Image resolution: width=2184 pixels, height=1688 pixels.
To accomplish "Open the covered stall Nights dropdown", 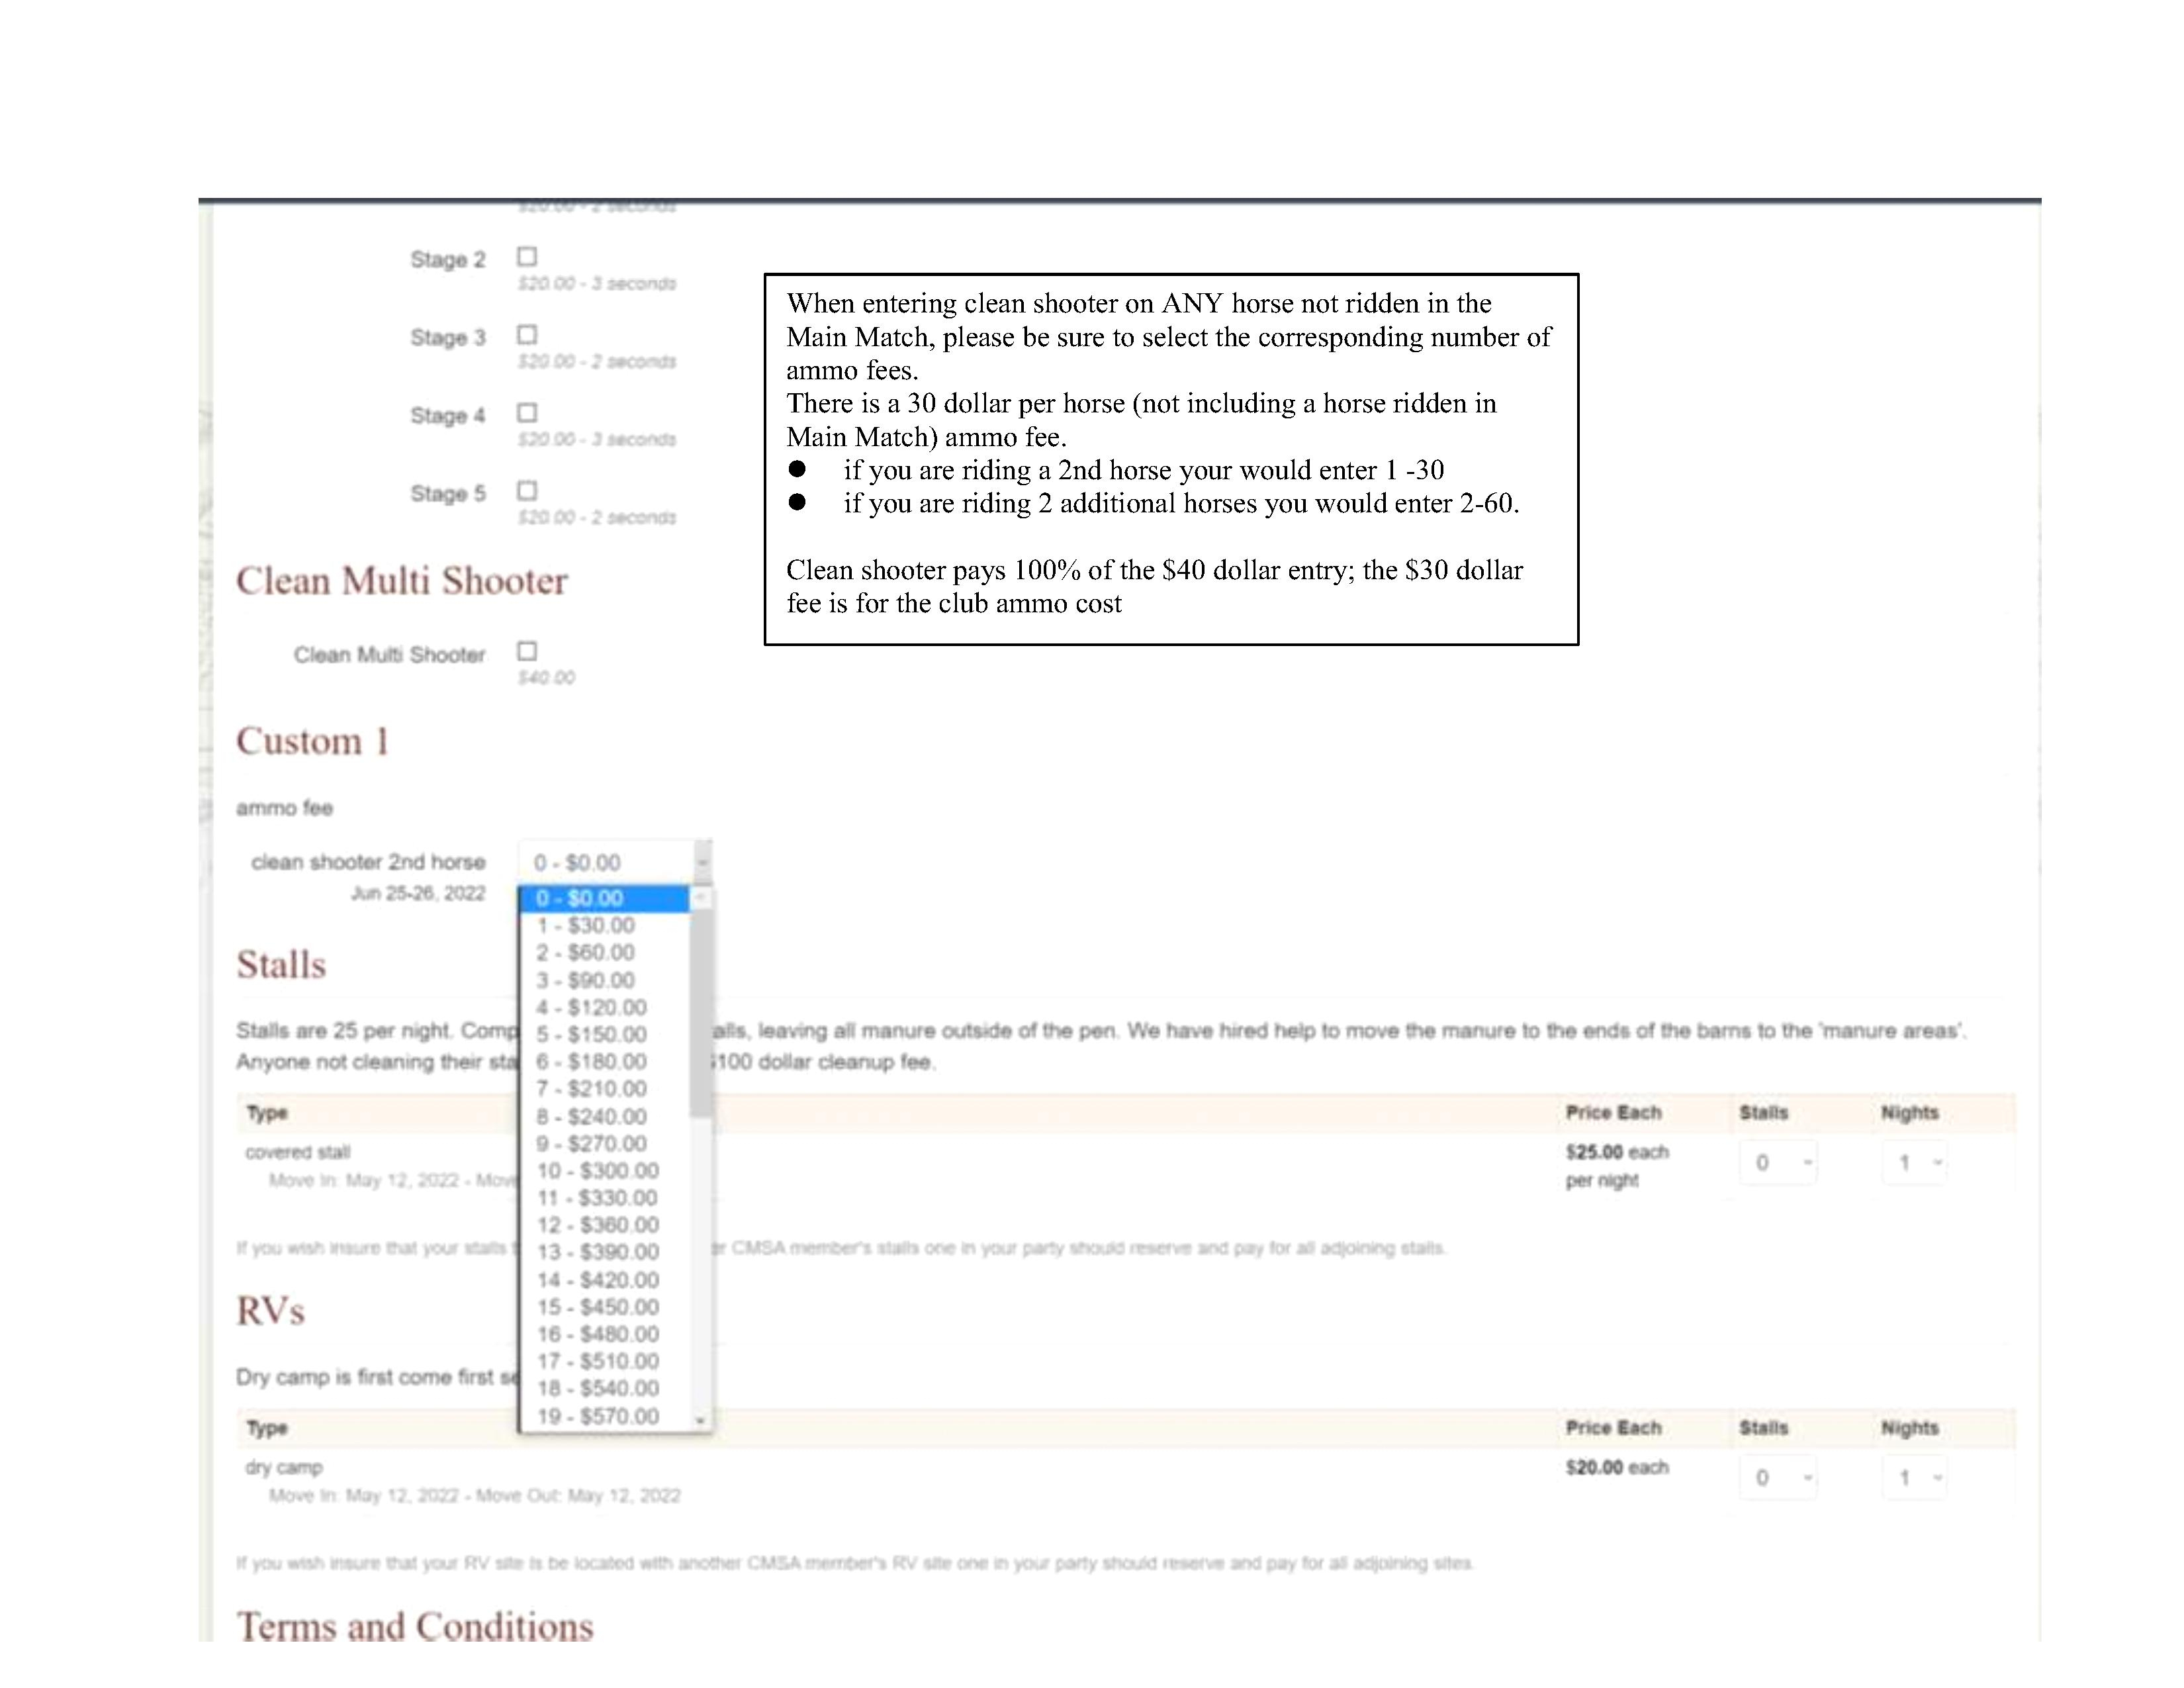I will pos(1914,1163).
